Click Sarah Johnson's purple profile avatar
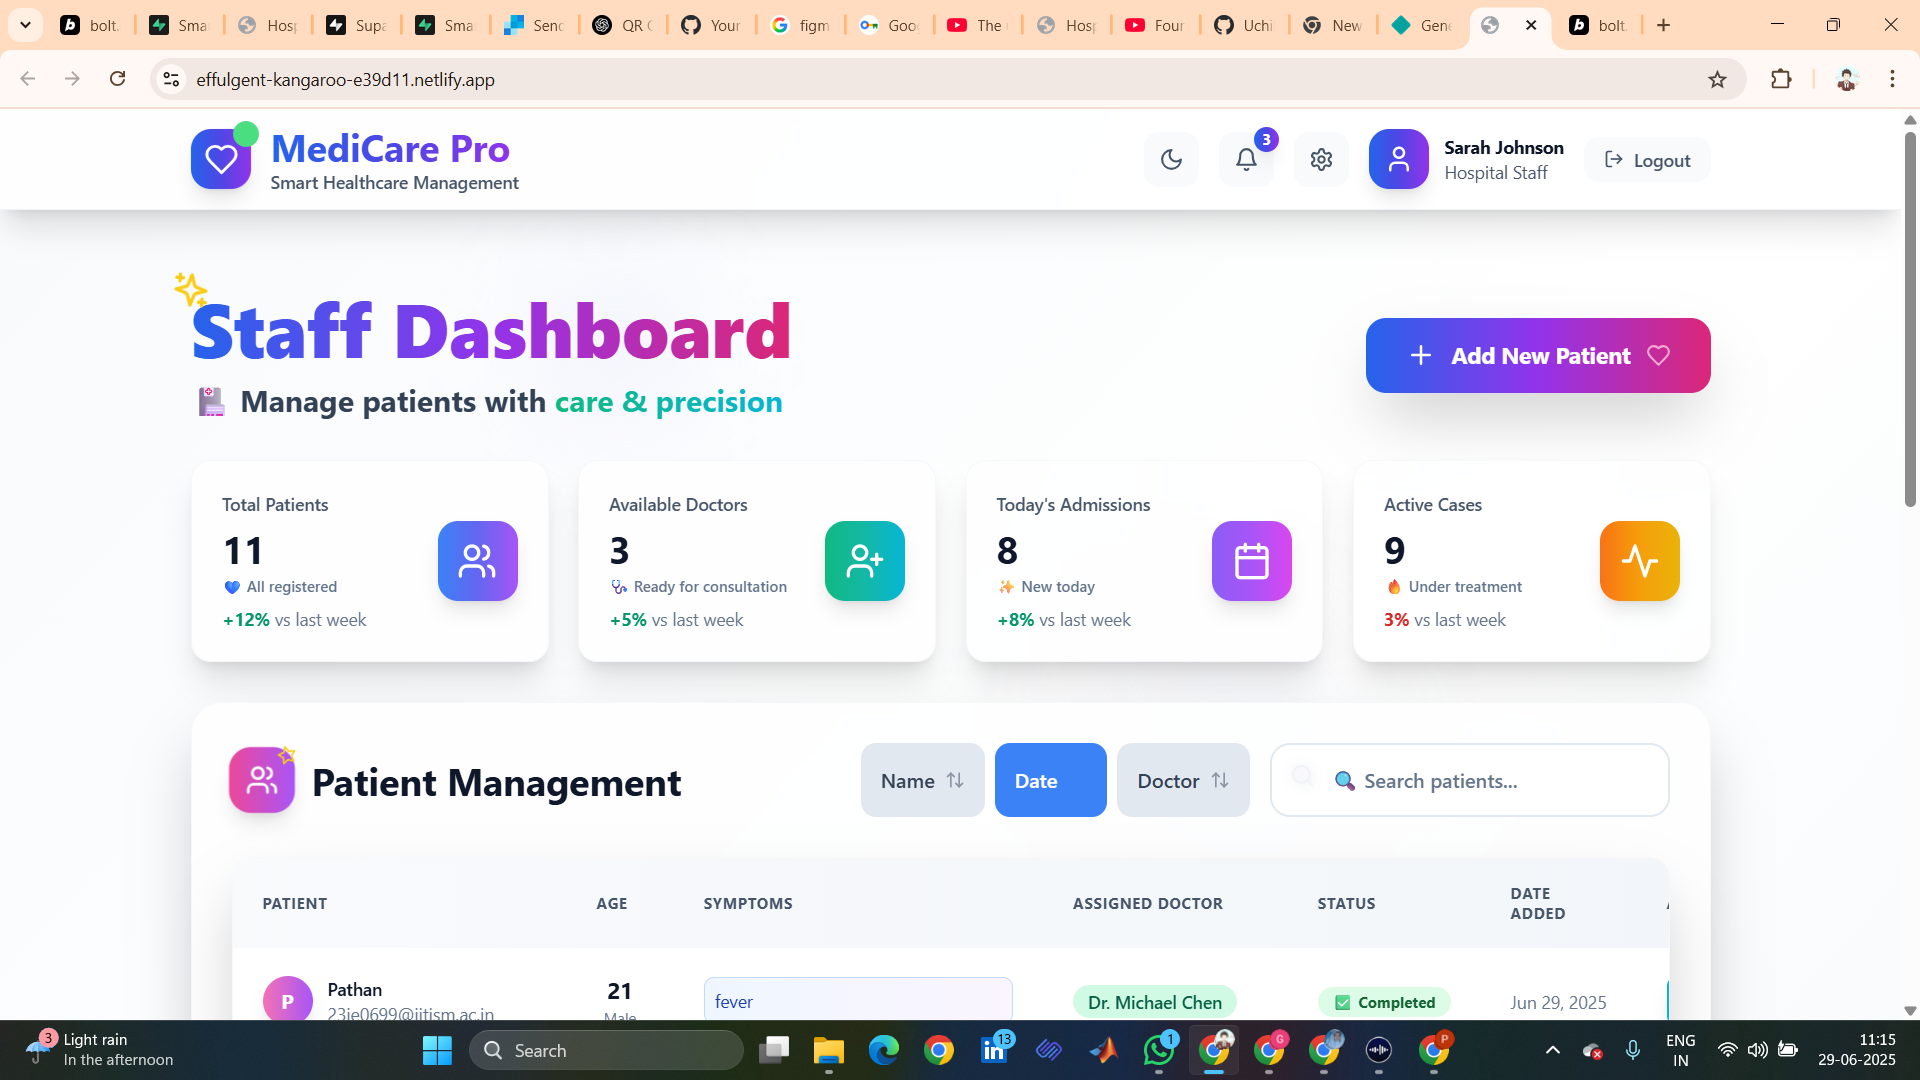 [x=1398, y=160]
